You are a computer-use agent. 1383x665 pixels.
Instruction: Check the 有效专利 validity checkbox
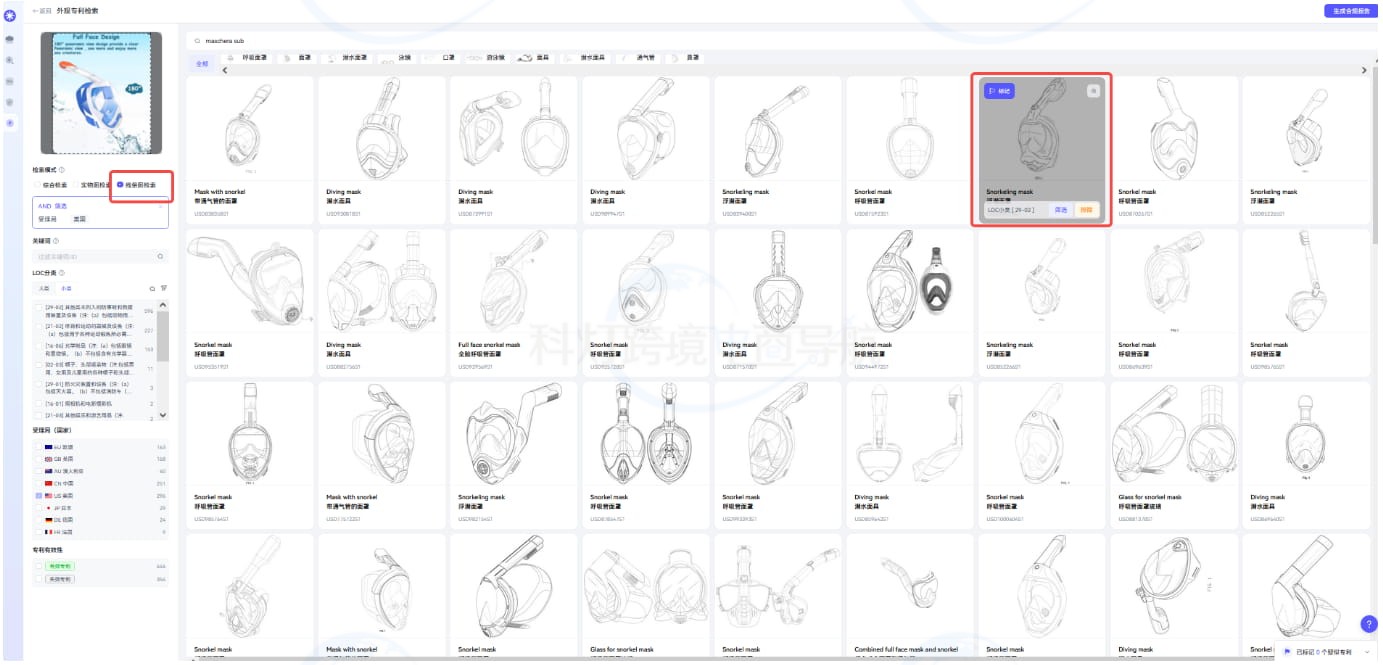pyautogui.click(x=38, y=566)
